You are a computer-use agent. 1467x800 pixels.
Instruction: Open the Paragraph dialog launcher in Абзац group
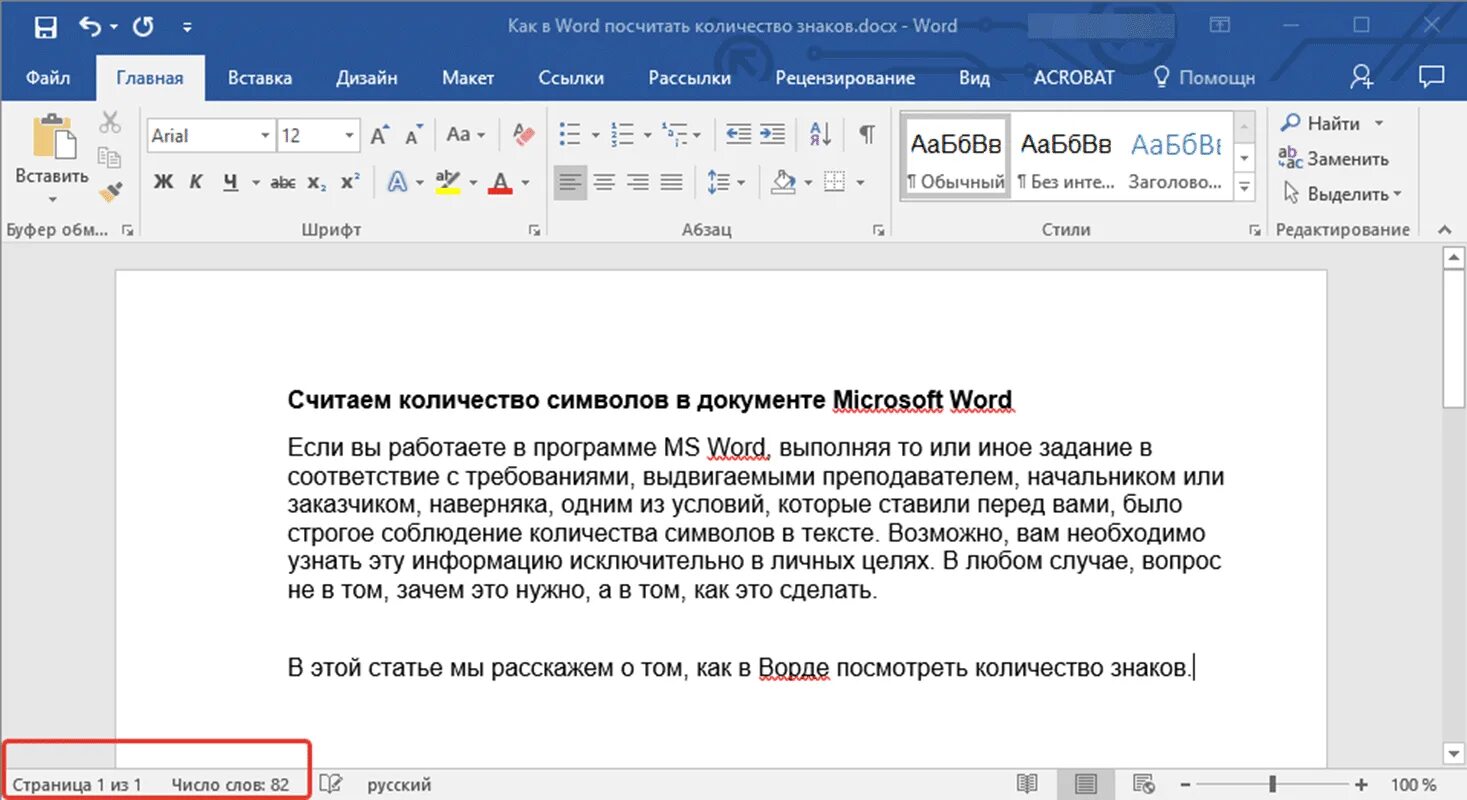click(878, 230)
